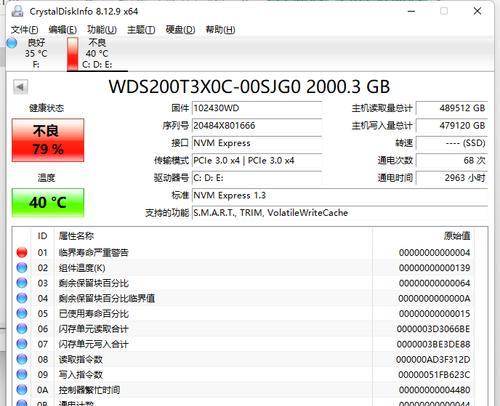The height and width of the screenshot is (406, 500).
Task: Click the drive letter field C: D: E:
Action: pyautogui.click(x=257, y=178)
